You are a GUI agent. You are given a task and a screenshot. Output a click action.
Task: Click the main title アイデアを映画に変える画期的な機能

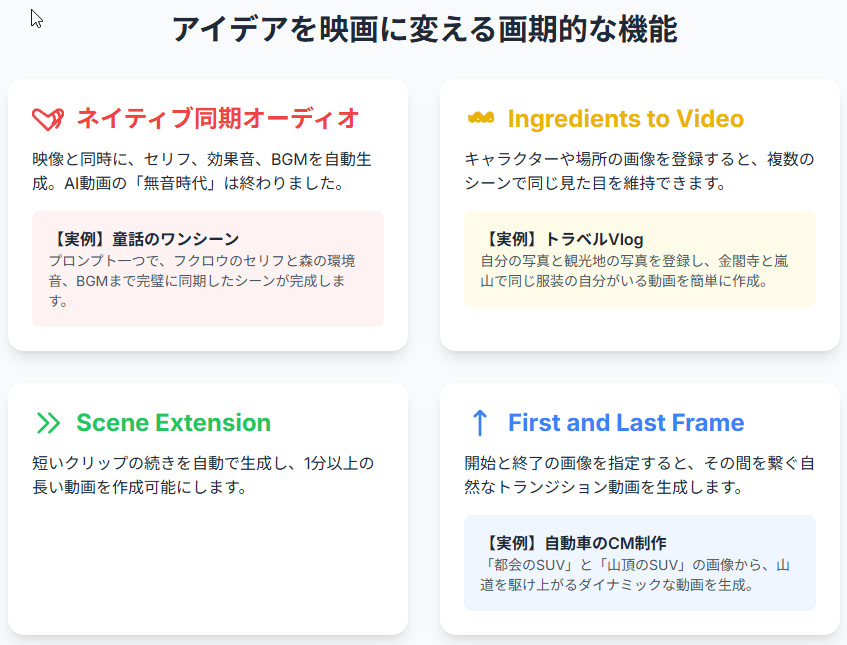(x=424, y=30)
